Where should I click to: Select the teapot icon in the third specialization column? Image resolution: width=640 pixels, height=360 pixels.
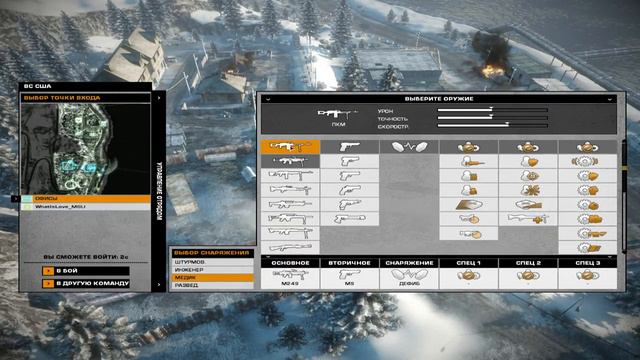(588, 147)
